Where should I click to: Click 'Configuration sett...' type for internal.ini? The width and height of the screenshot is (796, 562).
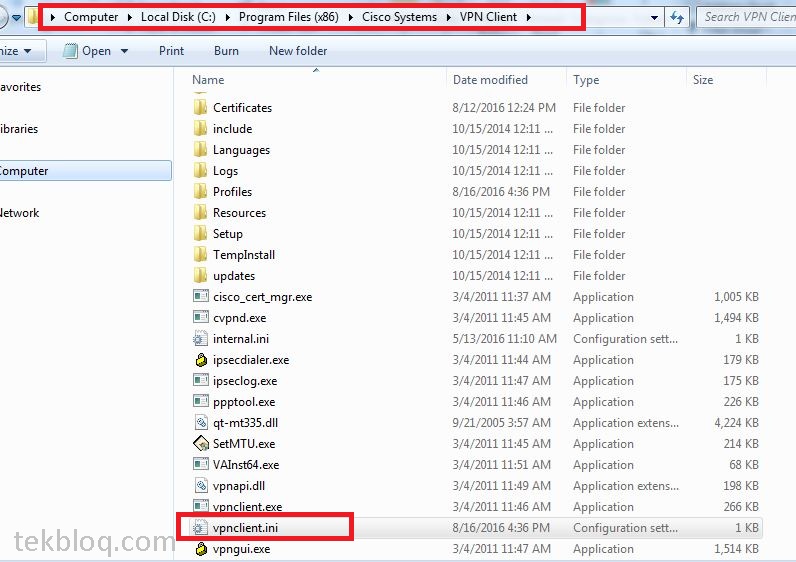tap(625, 339)
